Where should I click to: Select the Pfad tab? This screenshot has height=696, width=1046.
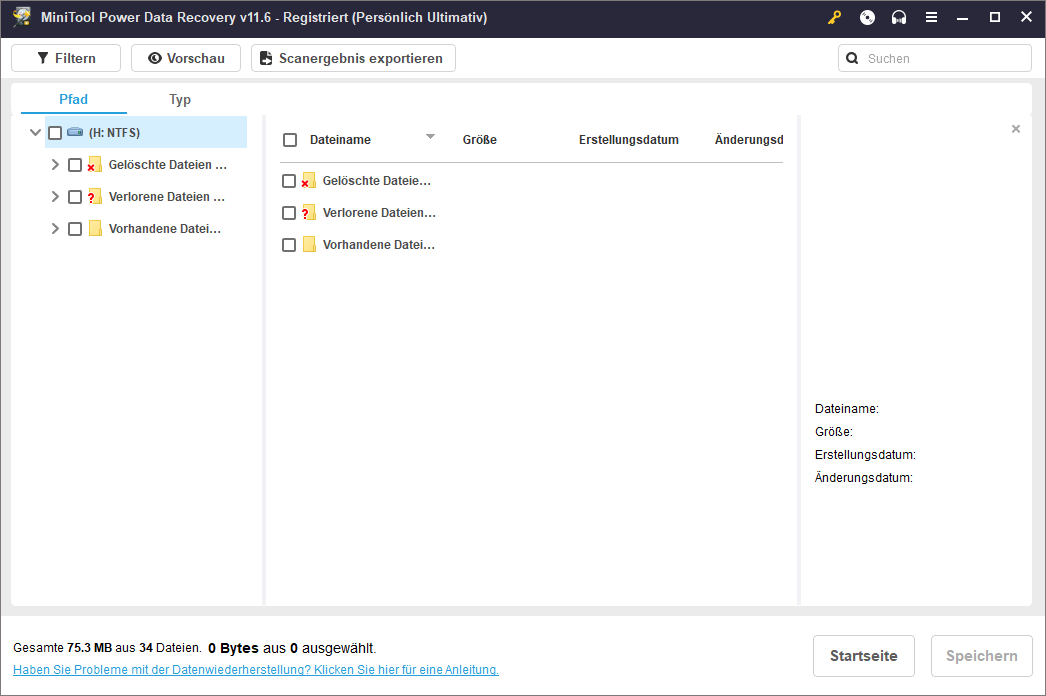74,99
